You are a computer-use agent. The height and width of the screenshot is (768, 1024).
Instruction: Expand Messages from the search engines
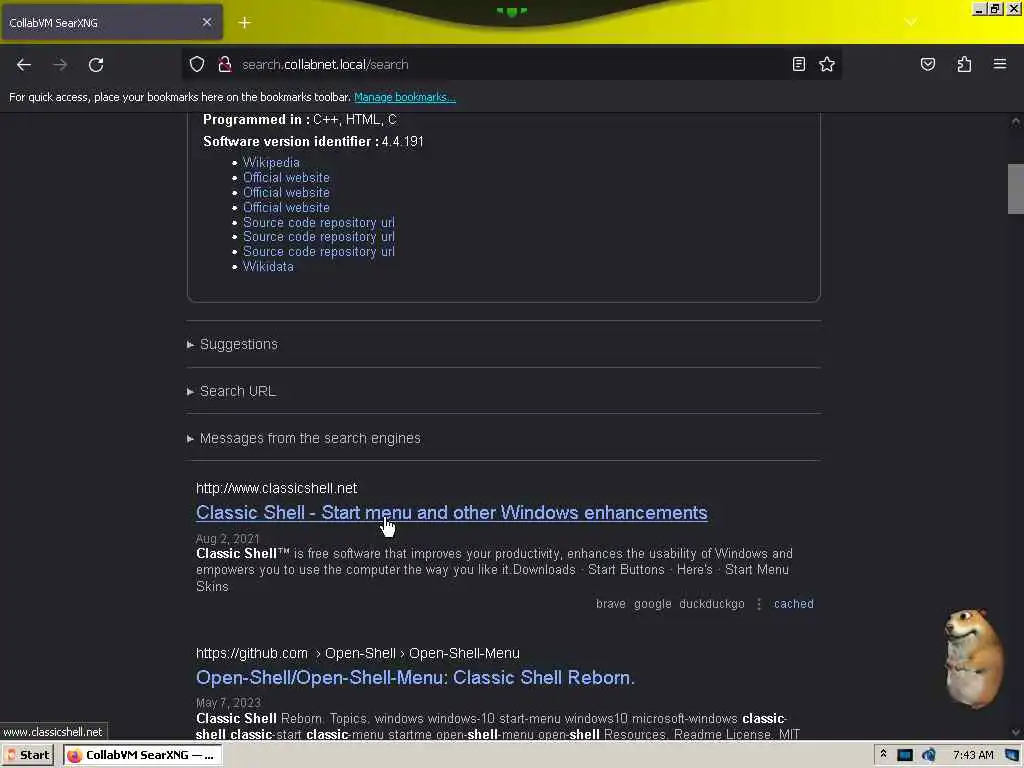click(x=304, y=438)
